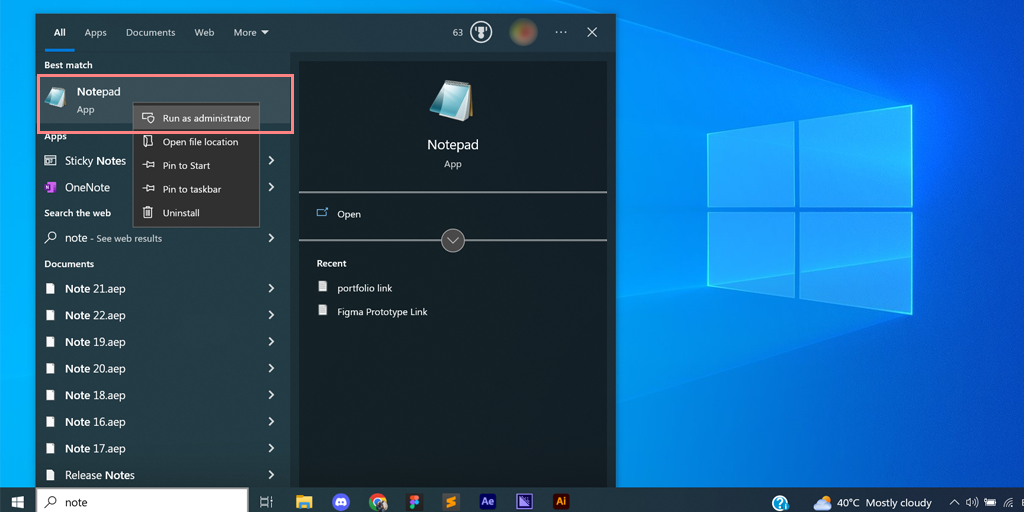
Task: Launch Media Encoder from the taskbar
Action: click(524, 502)
